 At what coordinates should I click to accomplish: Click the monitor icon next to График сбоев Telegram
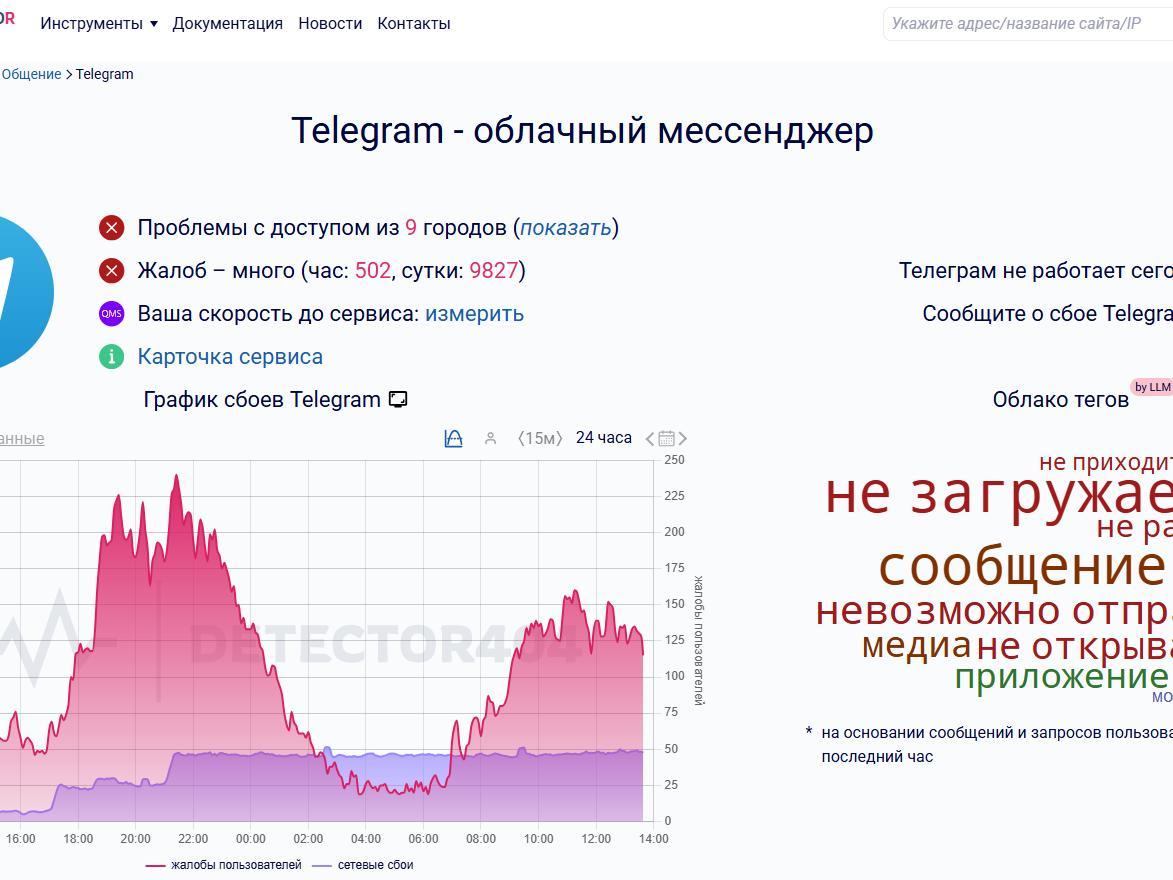coord(398,400)
